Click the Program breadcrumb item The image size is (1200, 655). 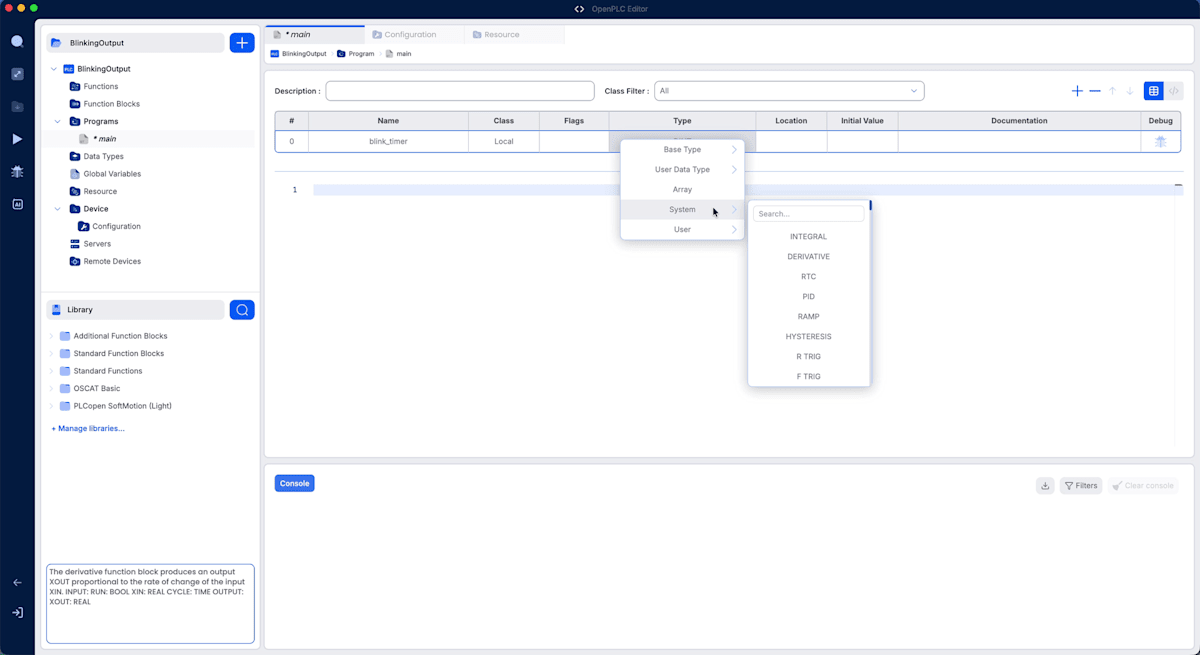tap(356, 54)
